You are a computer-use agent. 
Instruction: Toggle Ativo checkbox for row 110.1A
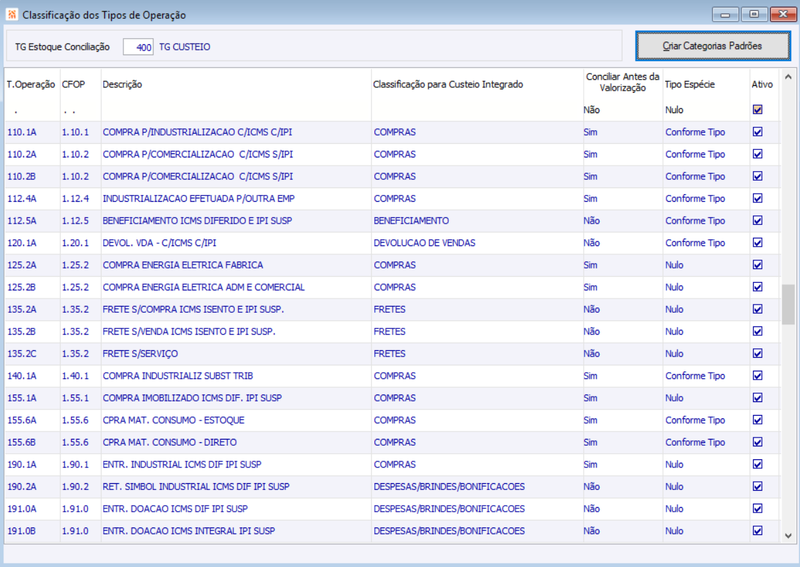tap(758, 132)
